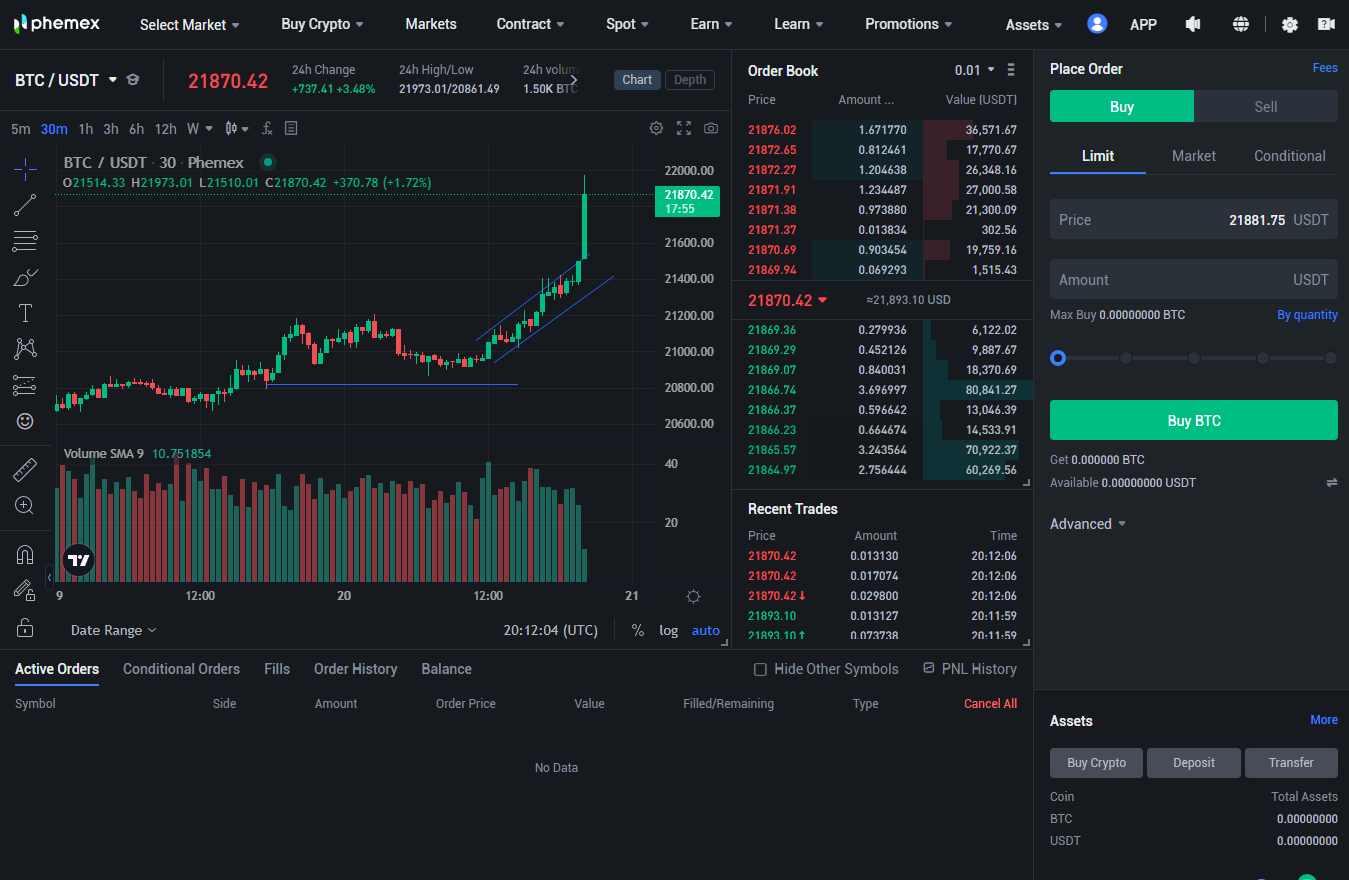The height and width of the screenshot is (880, 1349).
Task: Change order book 0.01 precision
Action: [975, 70]
